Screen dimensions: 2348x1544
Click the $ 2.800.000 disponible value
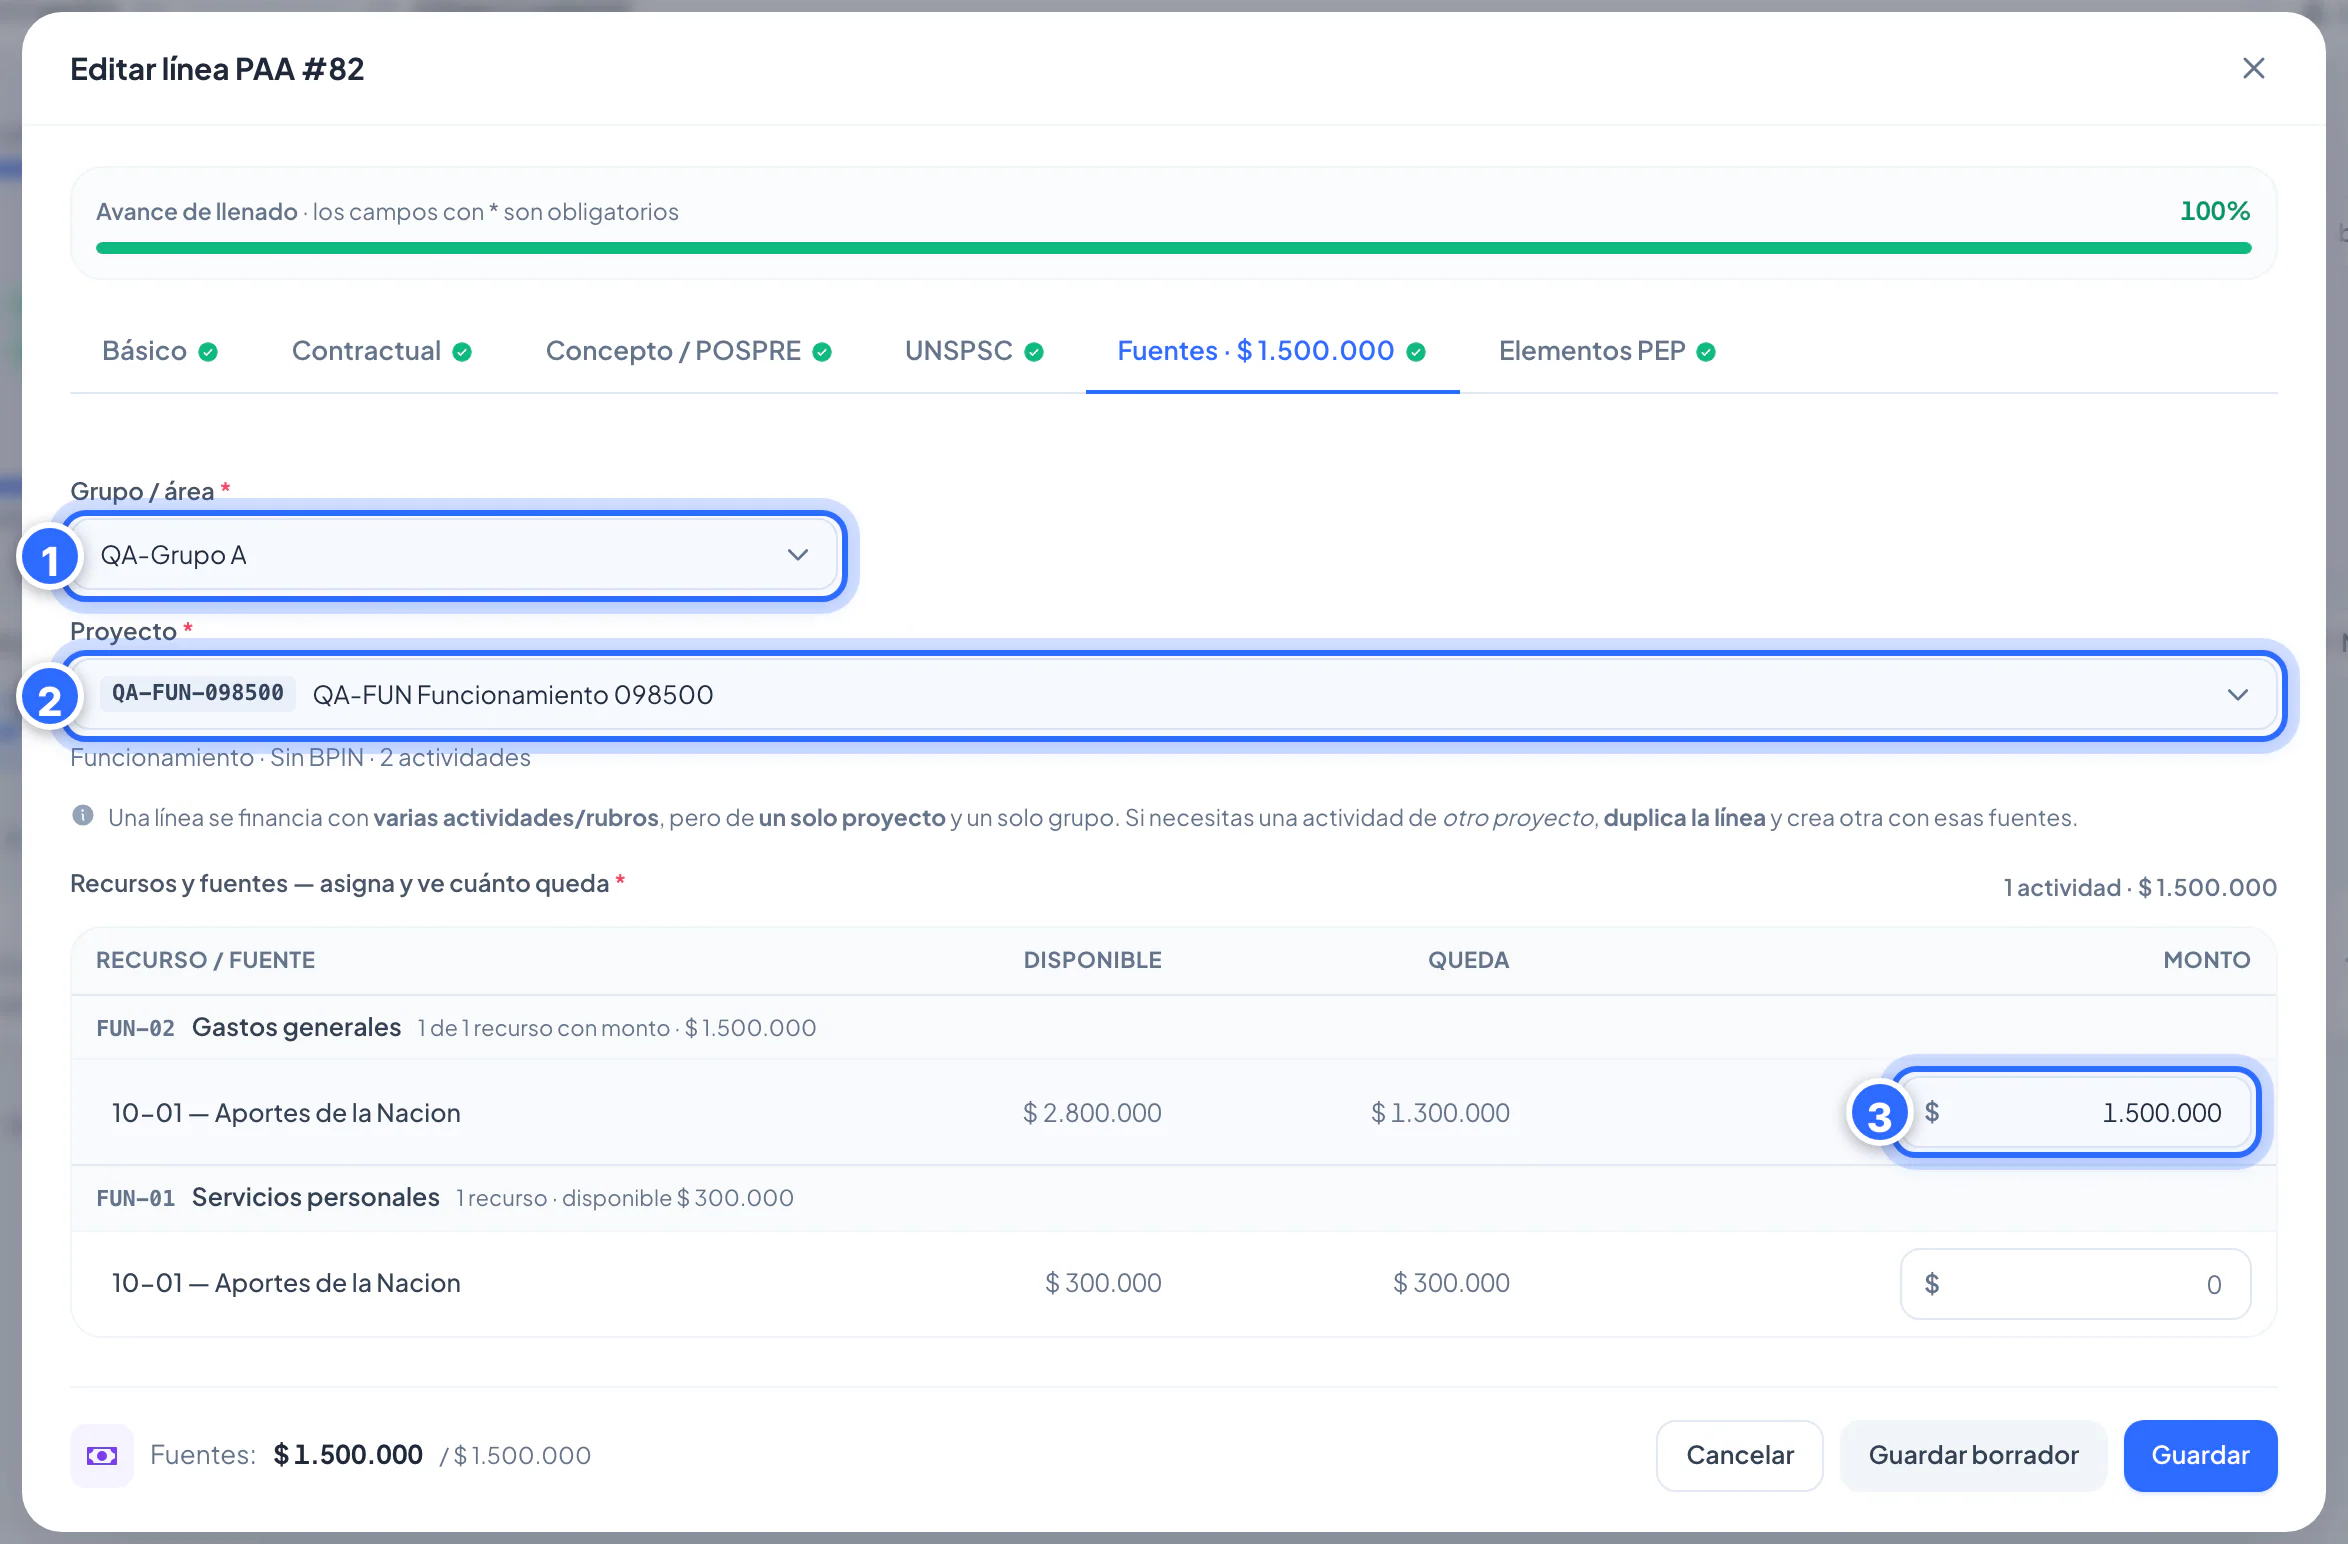tap(1092, 1113)
